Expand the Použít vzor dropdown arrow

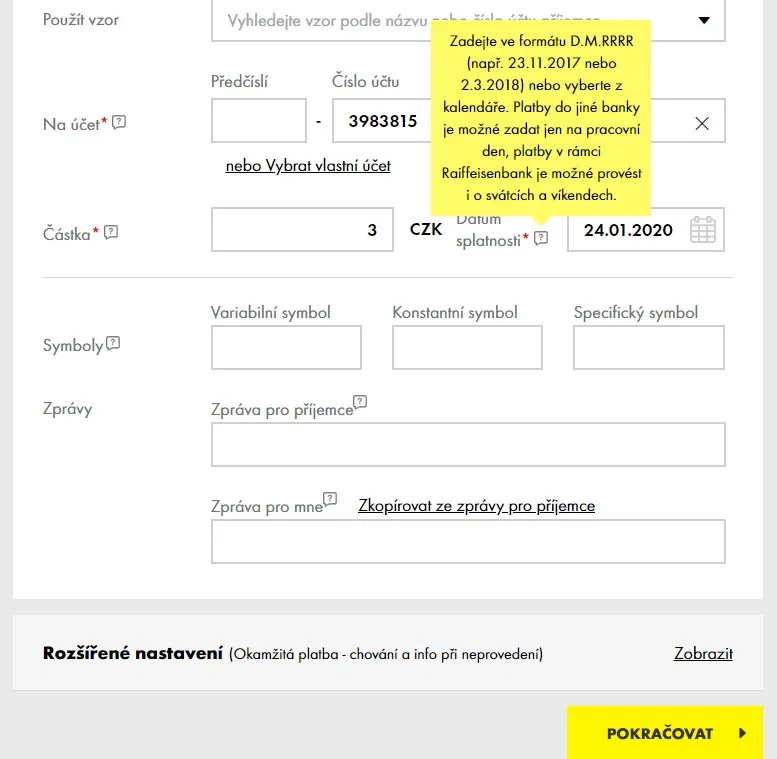click(x=703, y=20)
